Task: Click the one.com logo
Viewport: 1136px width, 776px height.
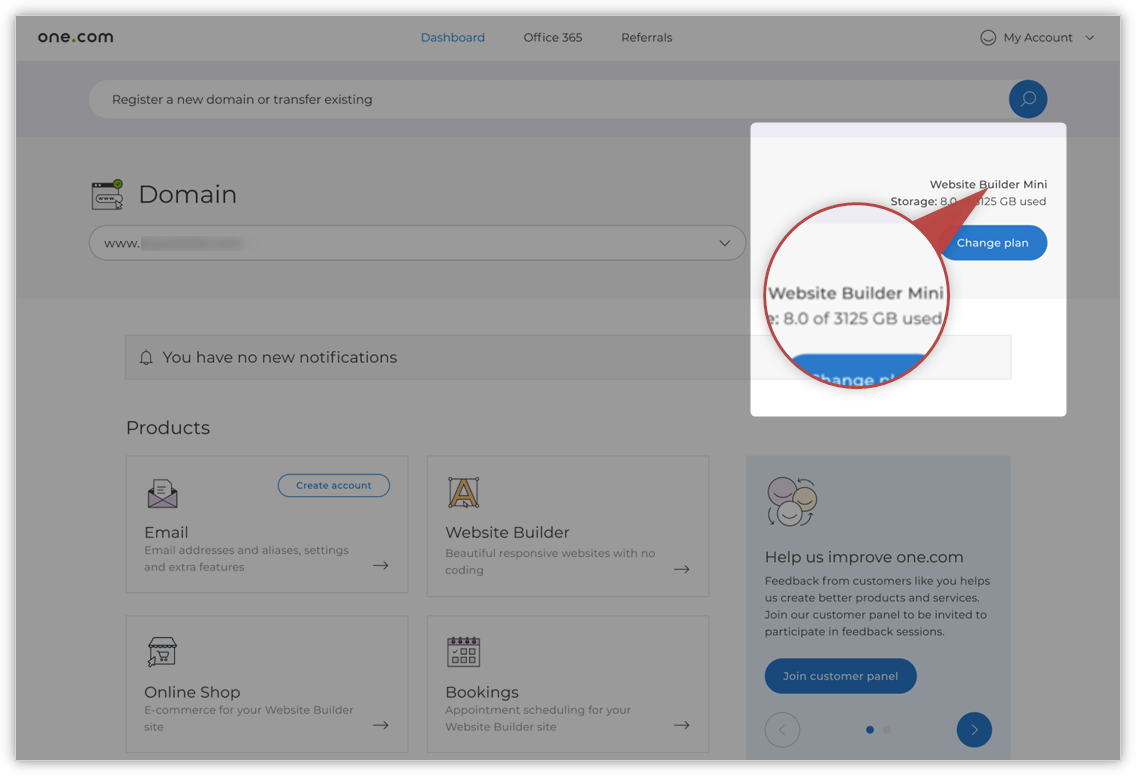Action: coord(75,37)
